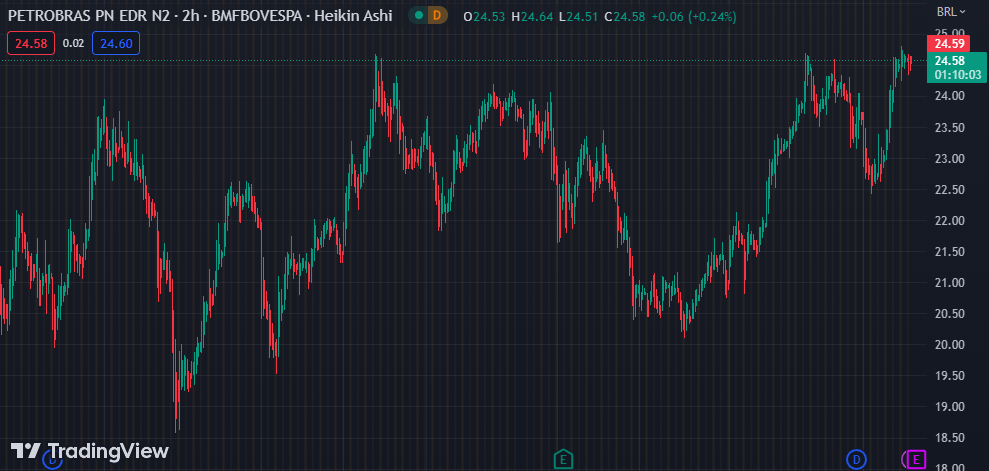Image resolution: width=989 pixels, height=471 pixels.
Task: Click the +0.06 (+0.24%) change value
Action: click(694, 17)
